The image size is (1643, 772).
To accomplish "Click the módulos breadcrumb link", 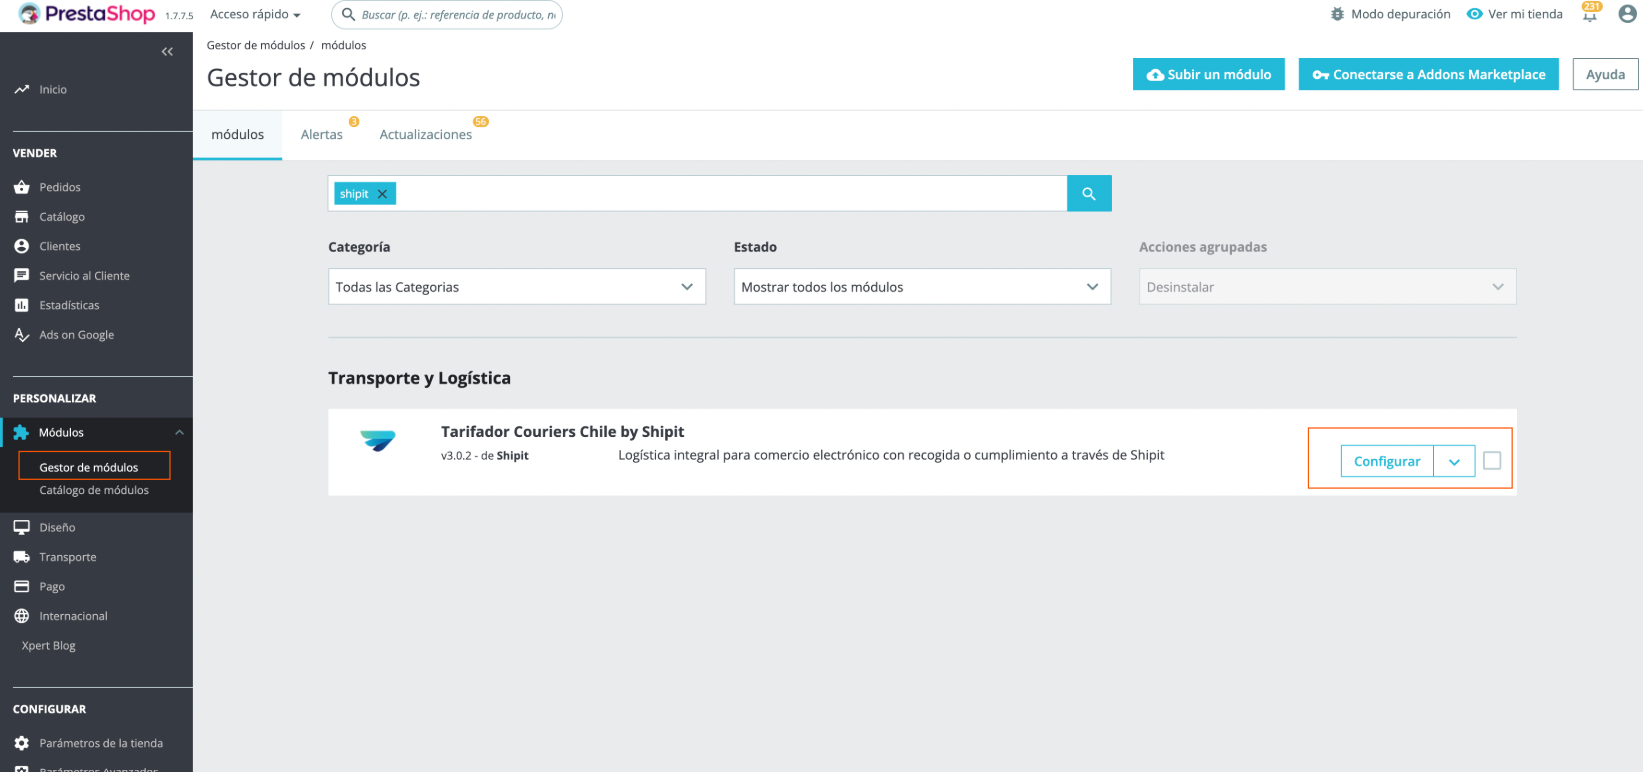I will click(343, 45).
